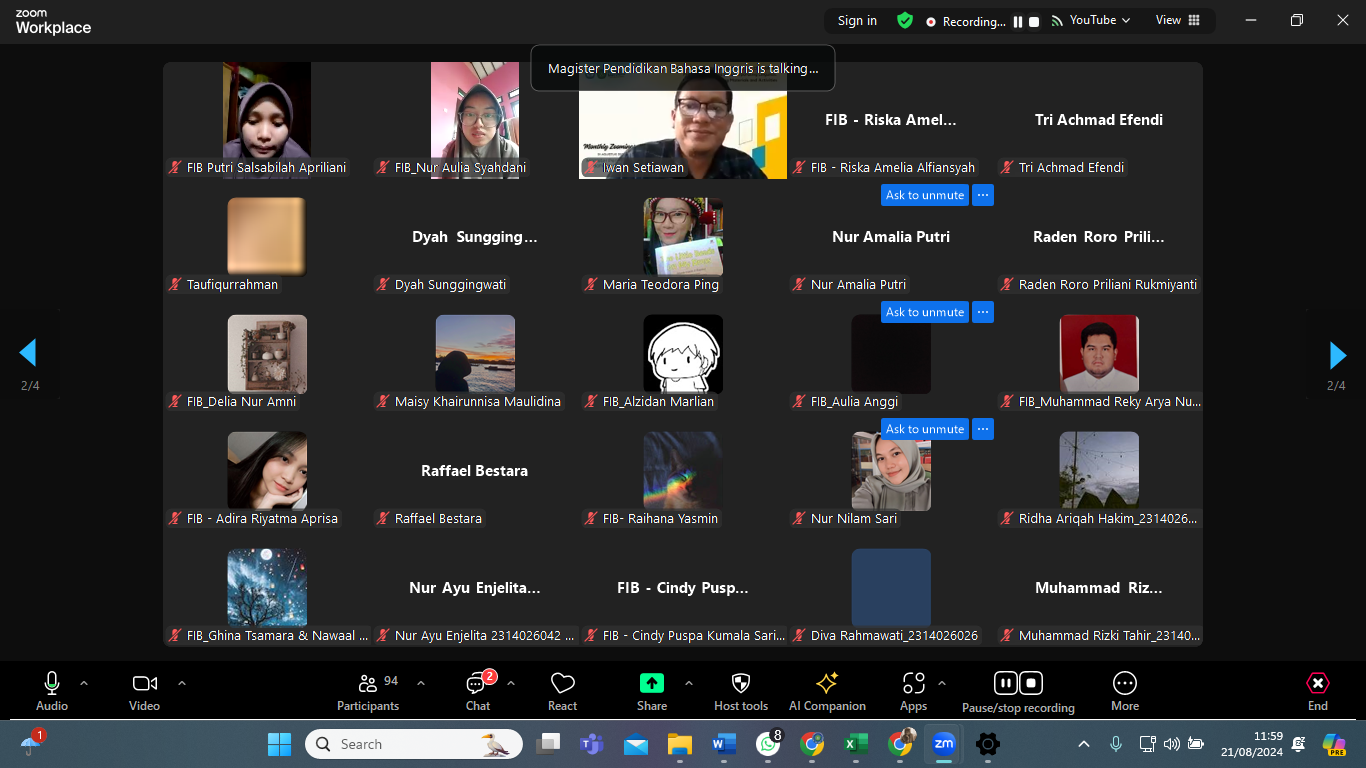Screen dimensions: 1366x768
Task: Open Microsoft Word from the taskbar
Action: pos(723,744)
